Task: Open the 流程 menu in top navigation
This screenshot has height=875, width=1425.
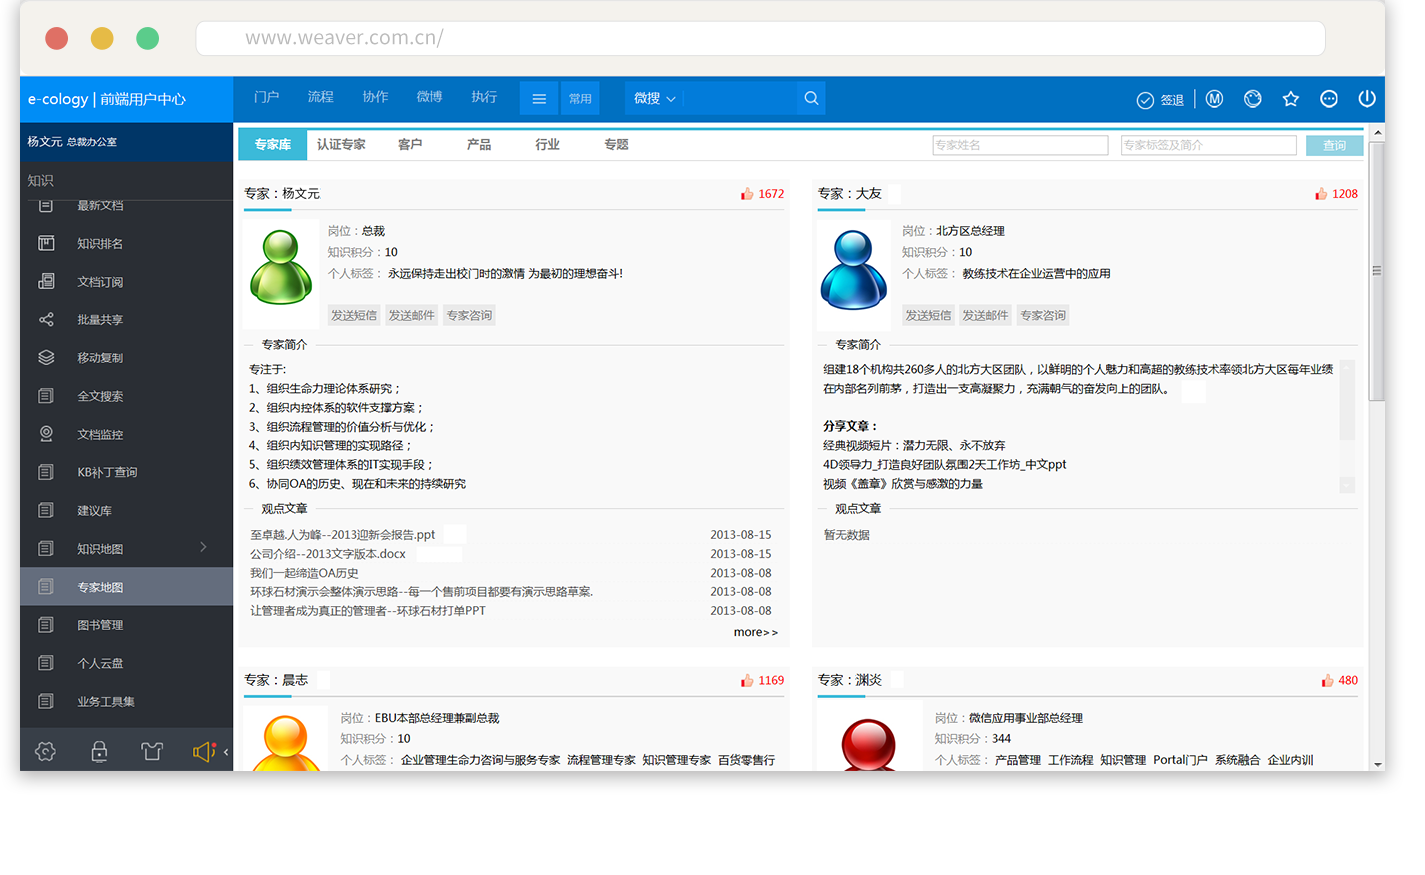Action: coord(321,97)
